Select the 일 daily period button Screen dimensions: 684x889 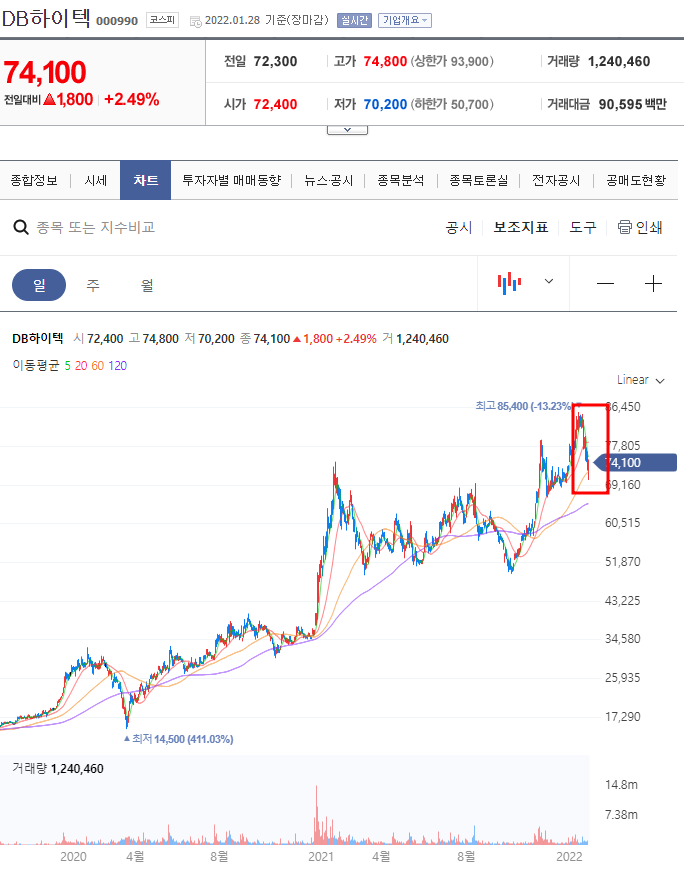coord(39,285)
